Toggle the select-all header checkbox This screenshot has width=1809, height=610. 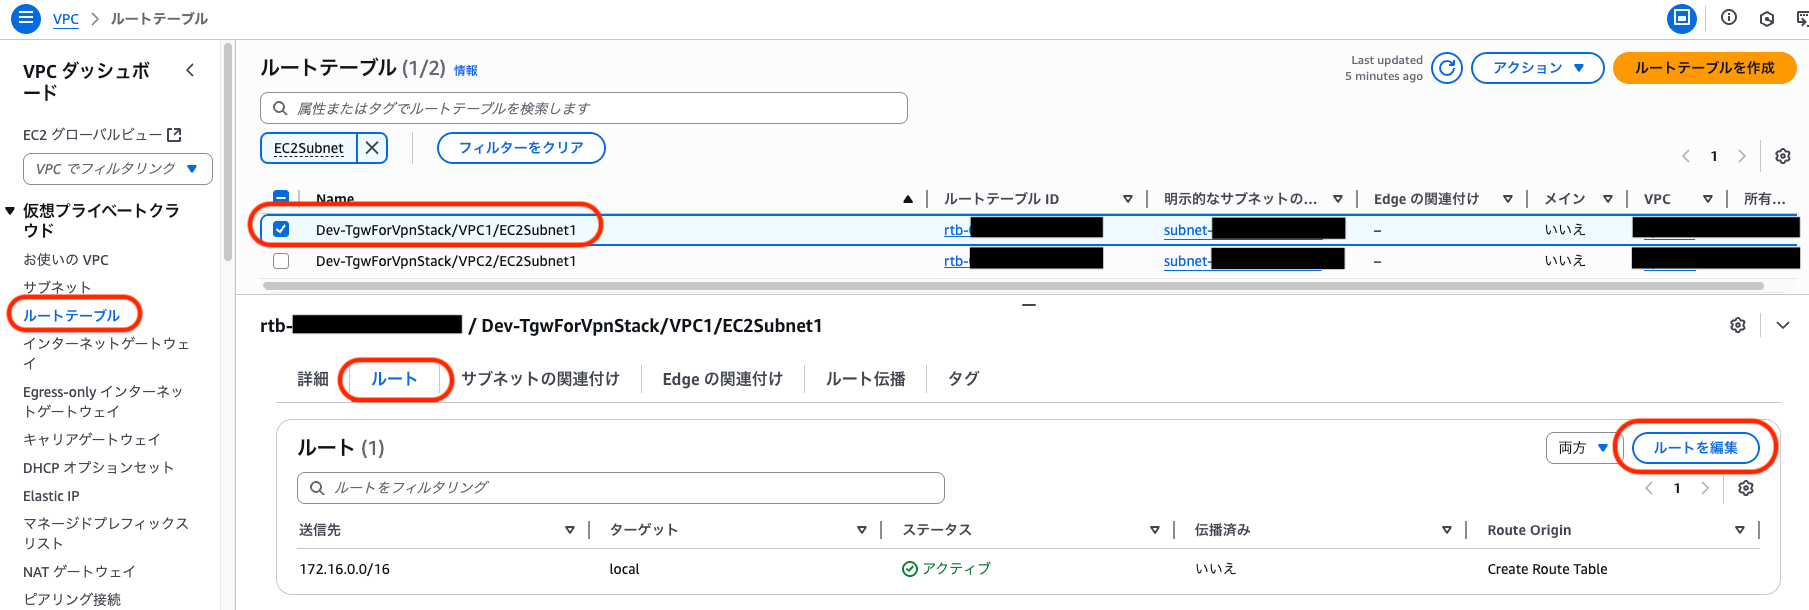pyautogui.click(x=281, y=198)
